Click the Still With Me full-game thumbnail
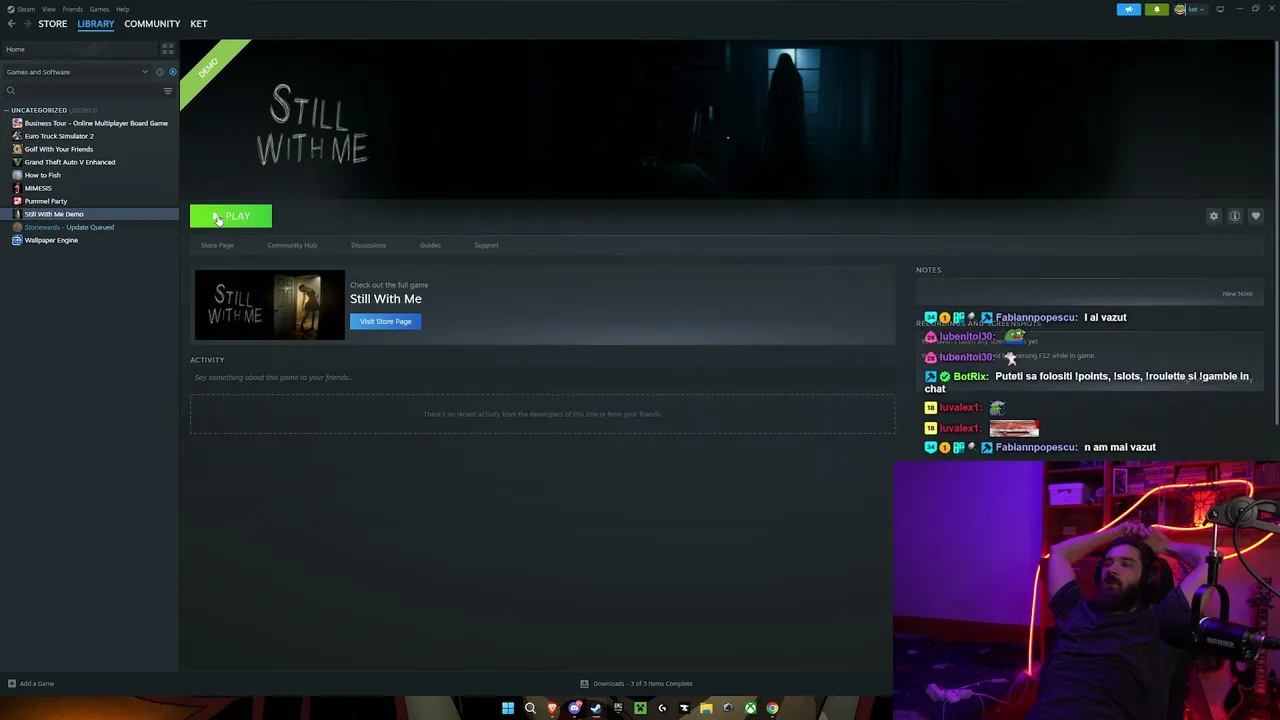The image size is (1280, 720). point(269,305)
